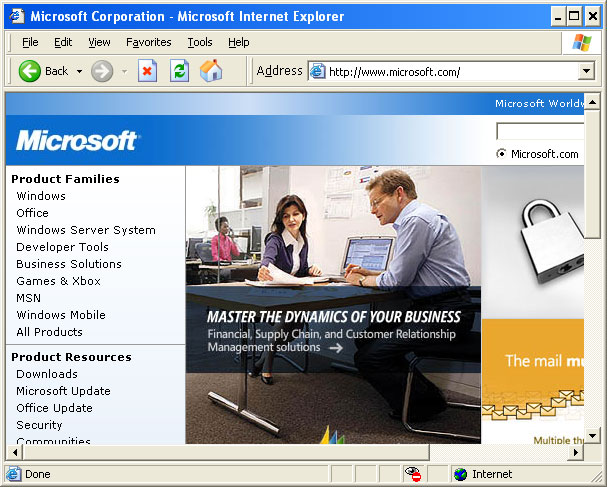Click the horizontal scrollbar thumb
This screenshot has height=487, width=607.
226,452
